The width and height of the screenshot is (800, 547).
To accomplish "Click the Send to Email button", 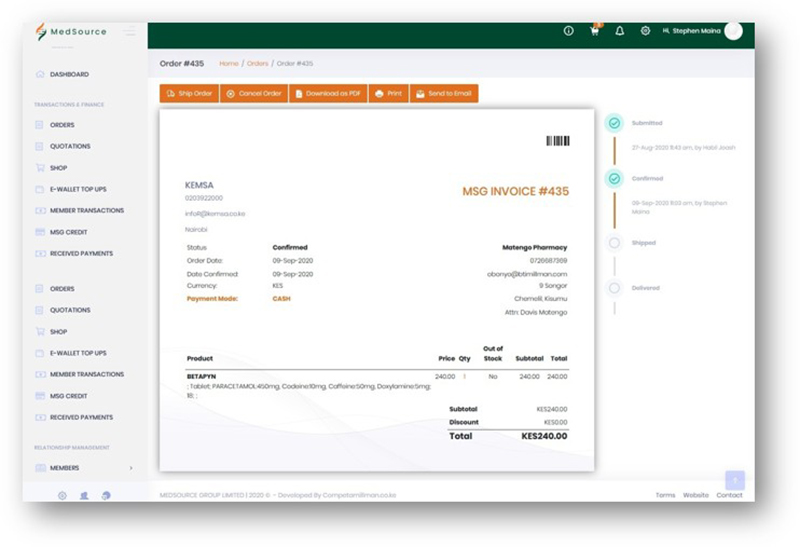I will 444,93.
